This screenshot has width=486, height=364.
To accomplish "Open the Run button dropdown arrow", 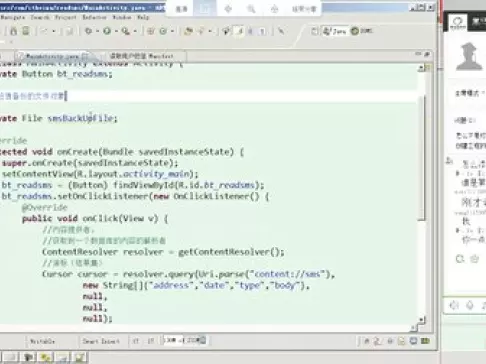I will [116, 31].
